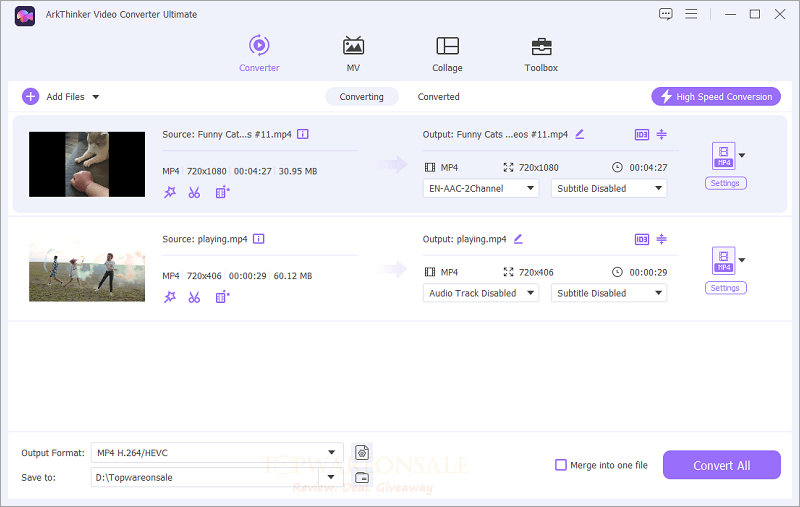The image size is (800, 507).
Task: Open the Converter tab
Action: pos(259,54)
